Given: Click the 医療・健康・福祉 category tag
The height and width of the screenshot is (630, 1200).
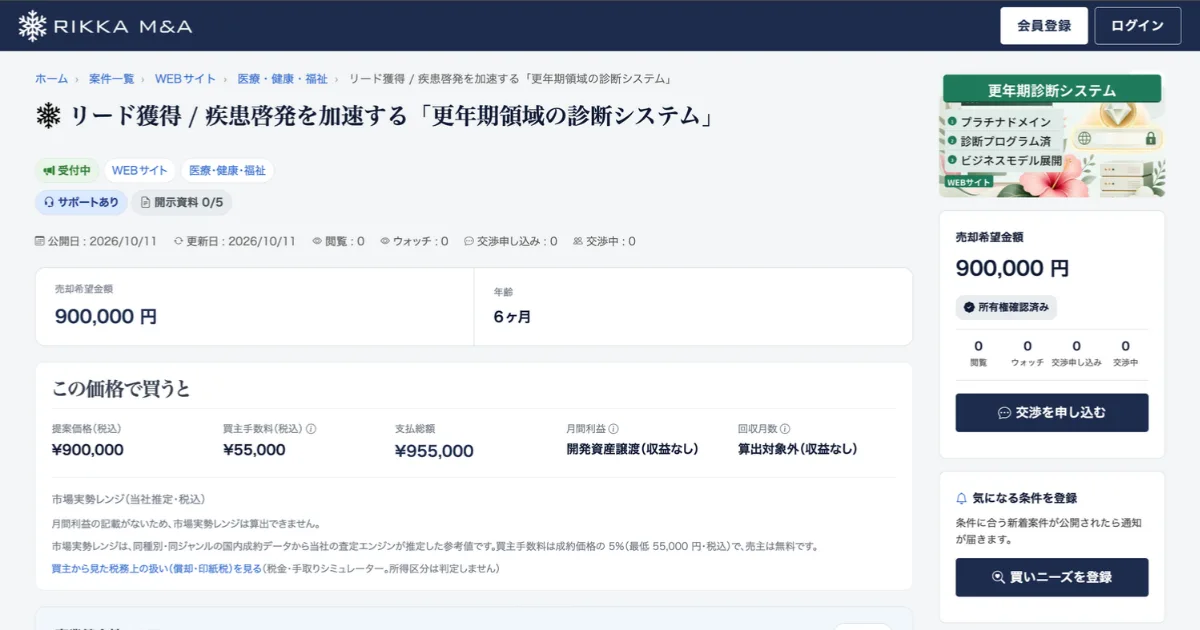Looking at the screenshot, I should click(228, 171).
